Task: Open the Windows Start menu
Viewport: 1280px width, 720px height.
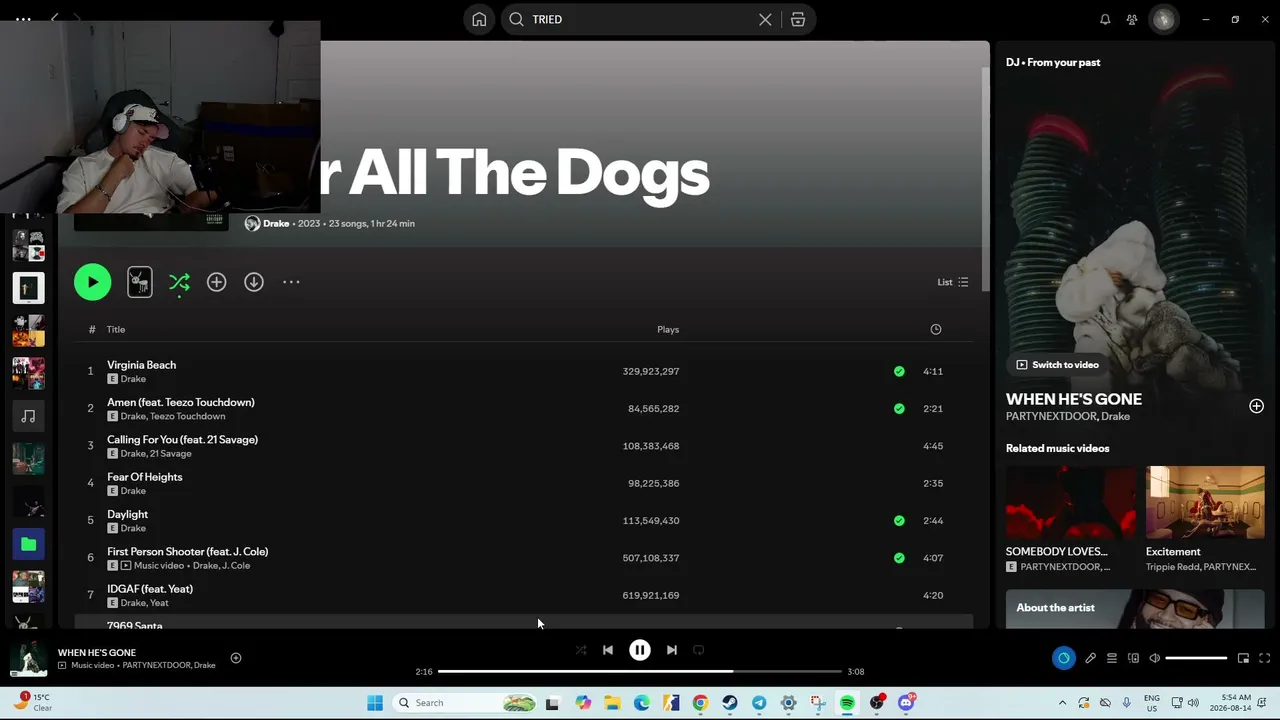Action: coord(375,703)
